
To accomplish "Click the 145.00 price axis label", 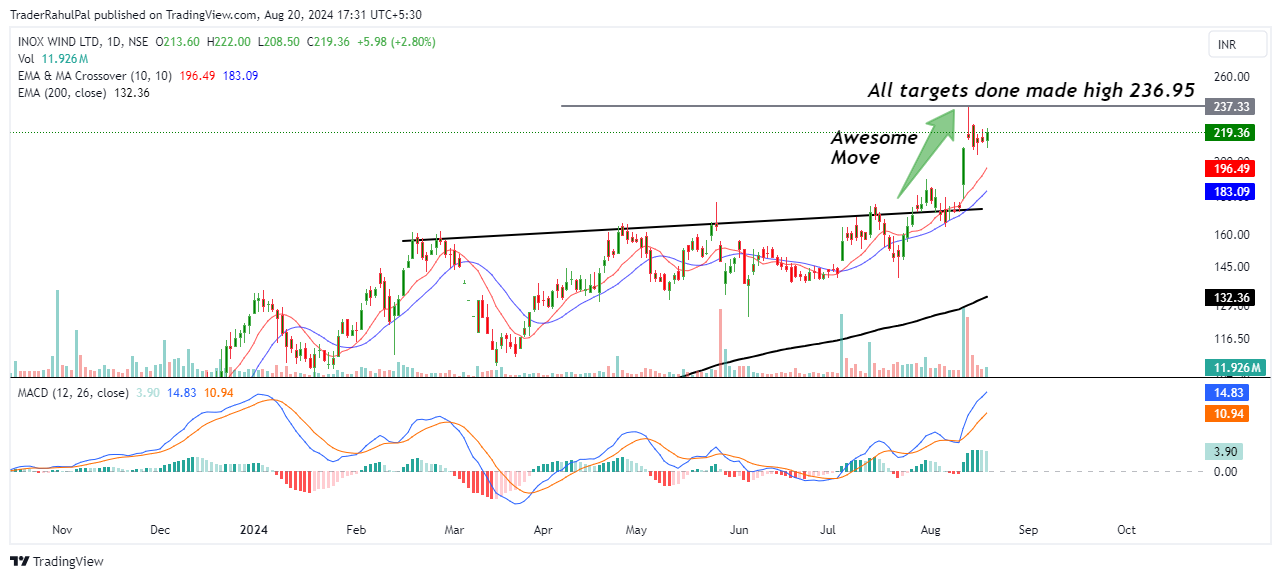I will (1231, 267).
